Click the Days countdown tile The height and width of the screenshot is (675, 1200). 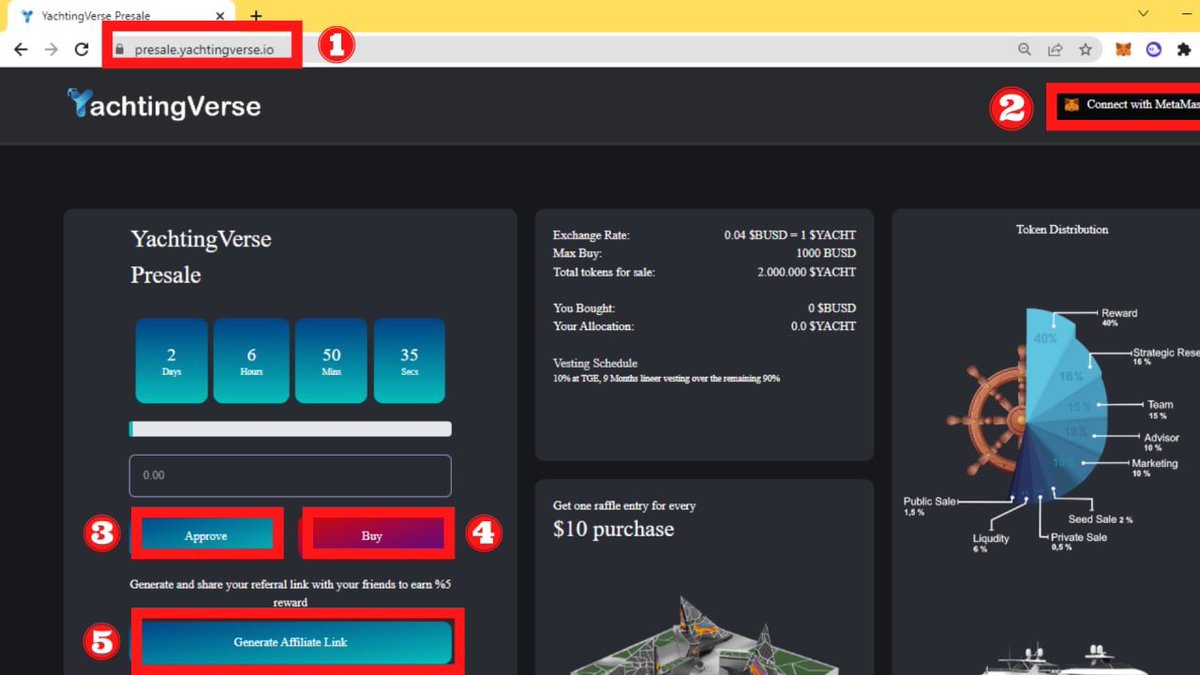pos(171,361)
